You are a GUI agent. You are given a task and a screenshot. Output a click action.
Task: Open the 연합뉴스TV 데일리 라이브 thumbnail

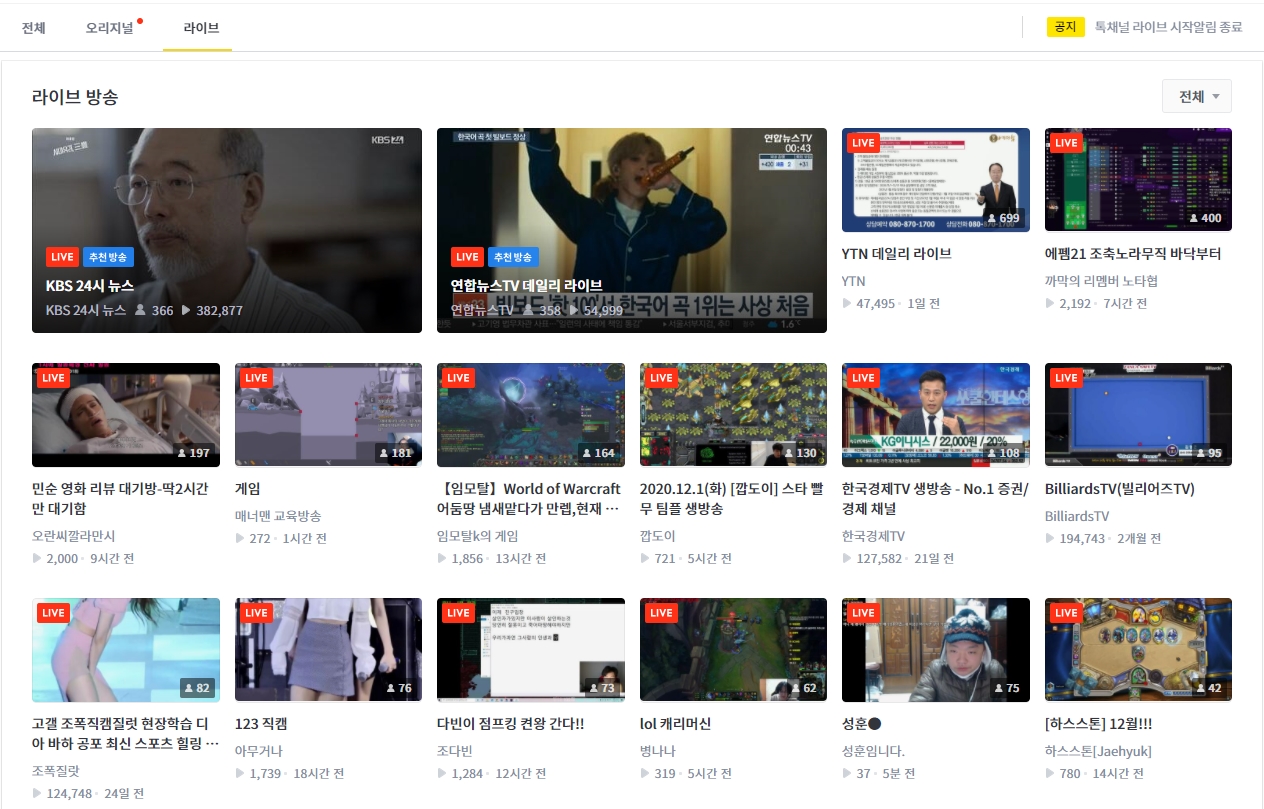[632, 230]
